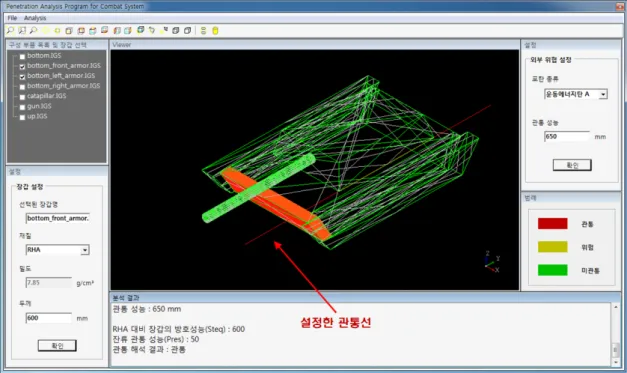The width and height of the screenshot is (627, 373).
Task: Expand the 운동에너지탄 A threat type dropdown
Action: tap(603, 94)
